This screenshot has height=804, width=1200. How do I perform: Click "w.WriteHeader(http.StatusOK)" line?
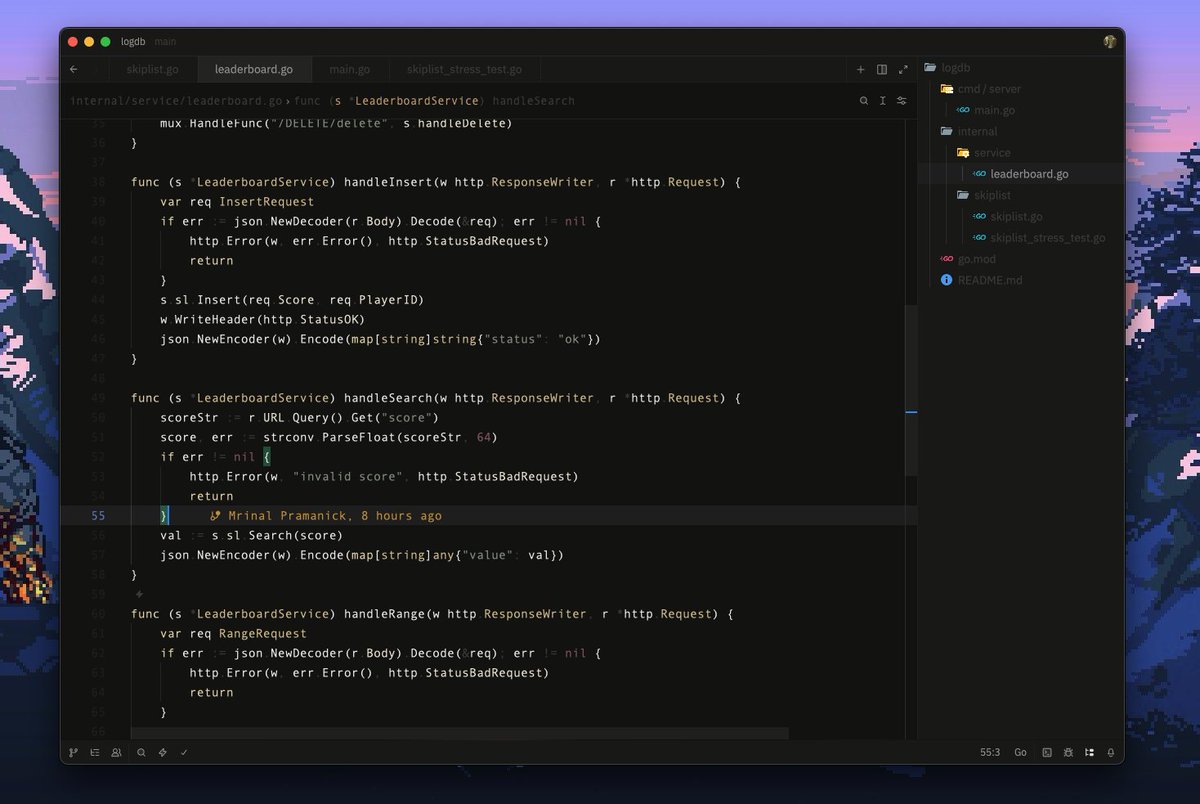pos(263,320)
